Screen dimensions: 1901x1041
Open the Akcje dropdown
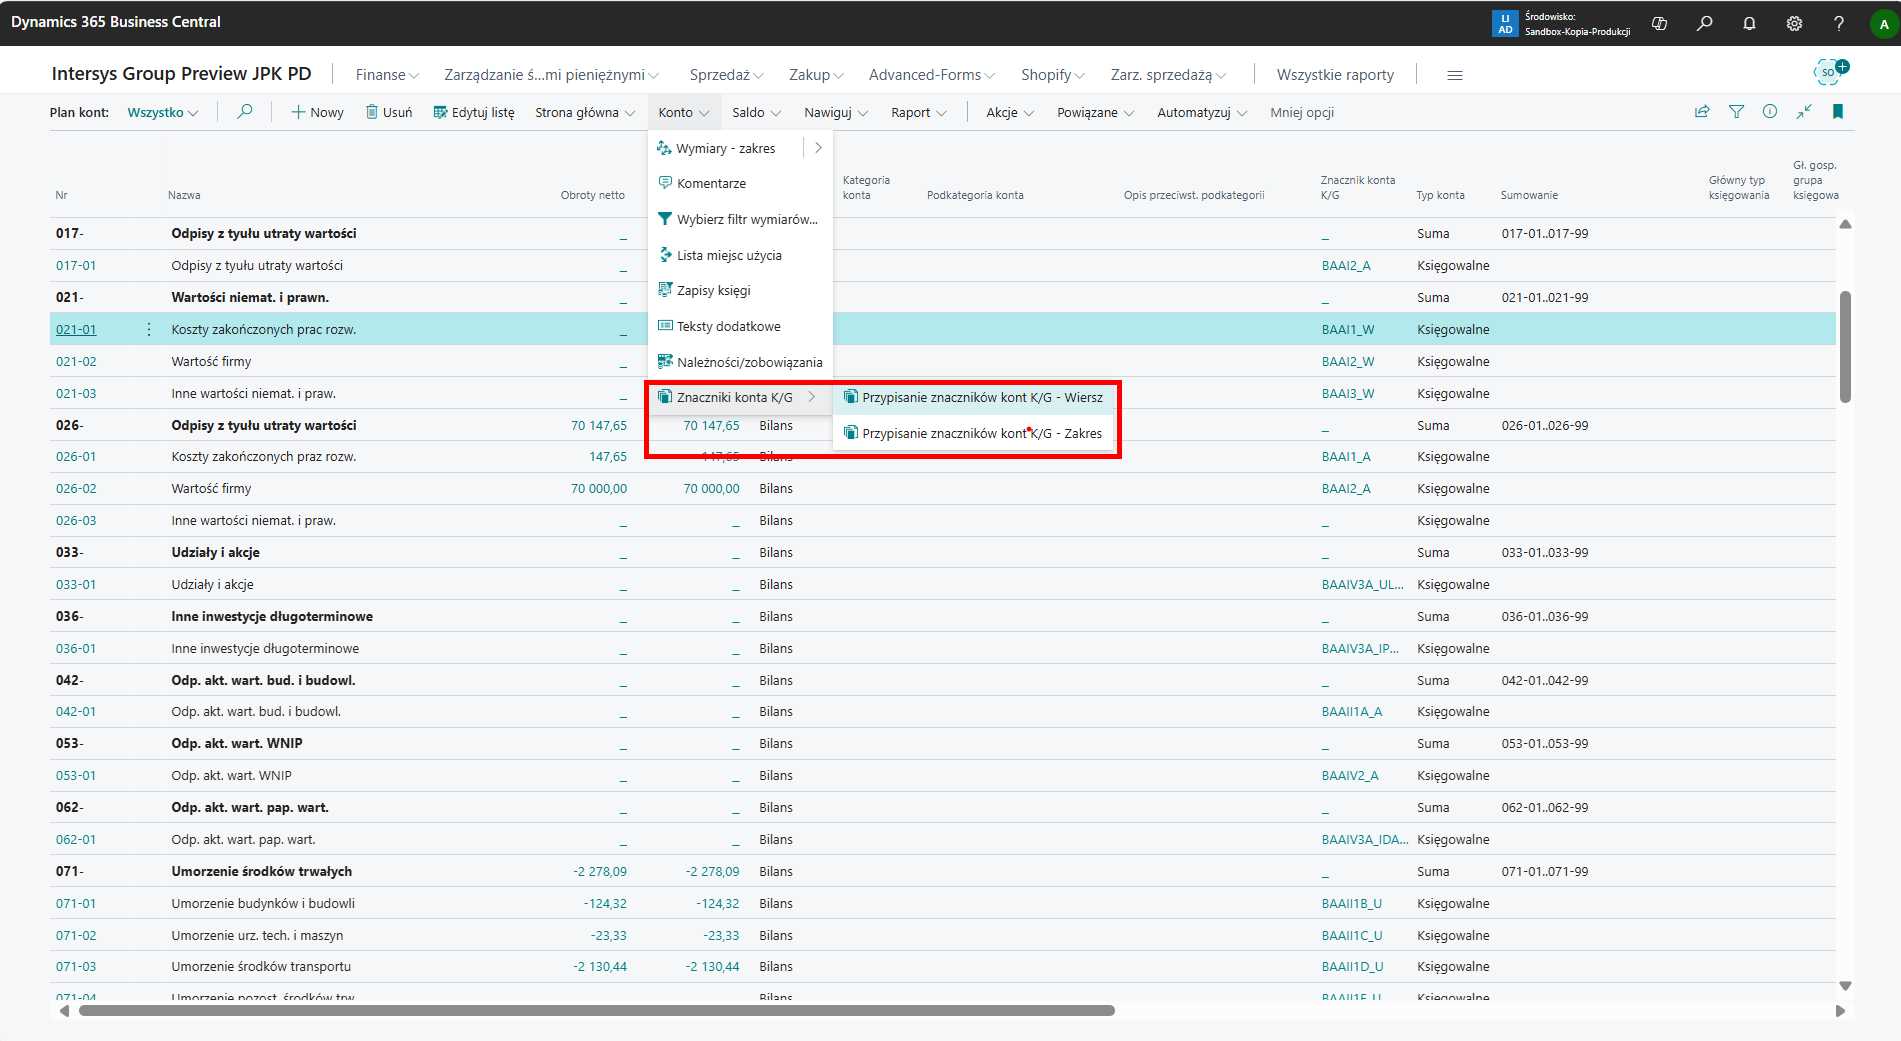coord(1010,113)
